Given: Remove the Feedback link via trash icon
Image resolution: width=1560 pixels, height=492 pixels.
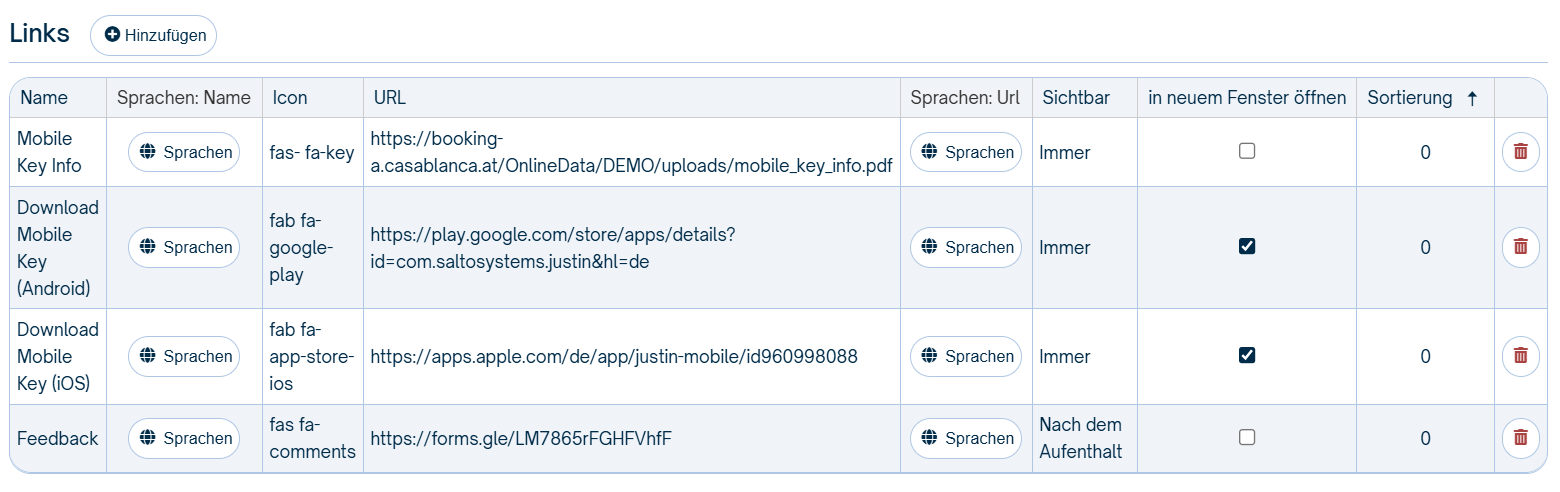Looking at the screenshot, I should click(x=1520, y=438).
